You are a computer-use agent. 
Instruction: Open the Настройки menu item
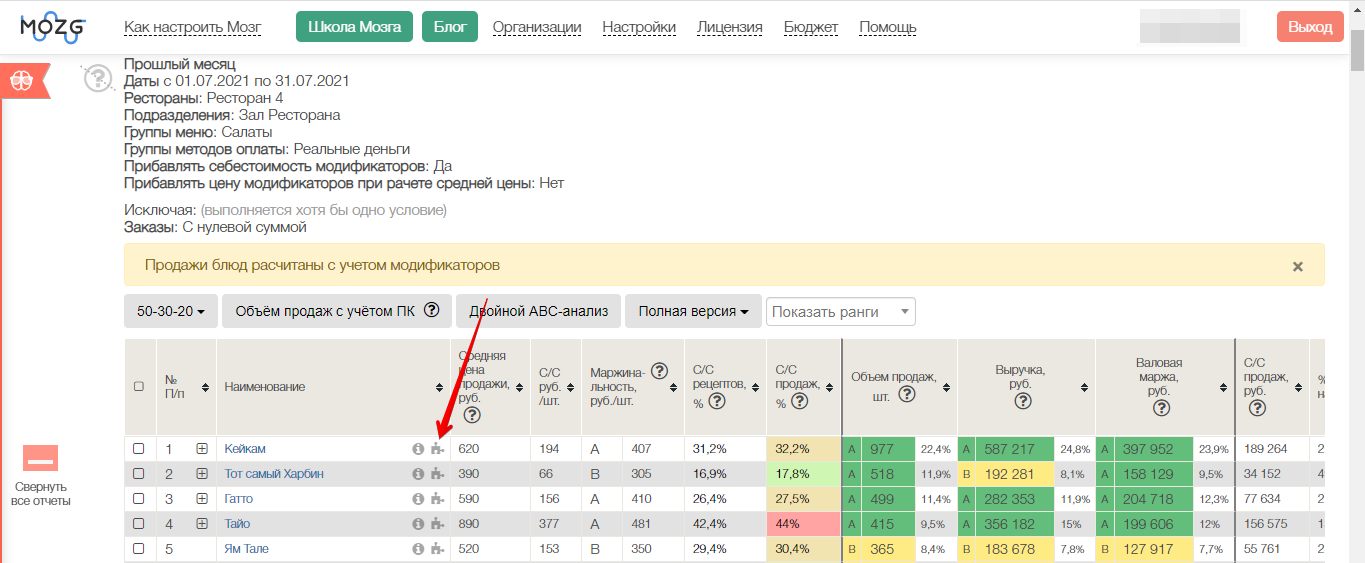click(639, 27)
